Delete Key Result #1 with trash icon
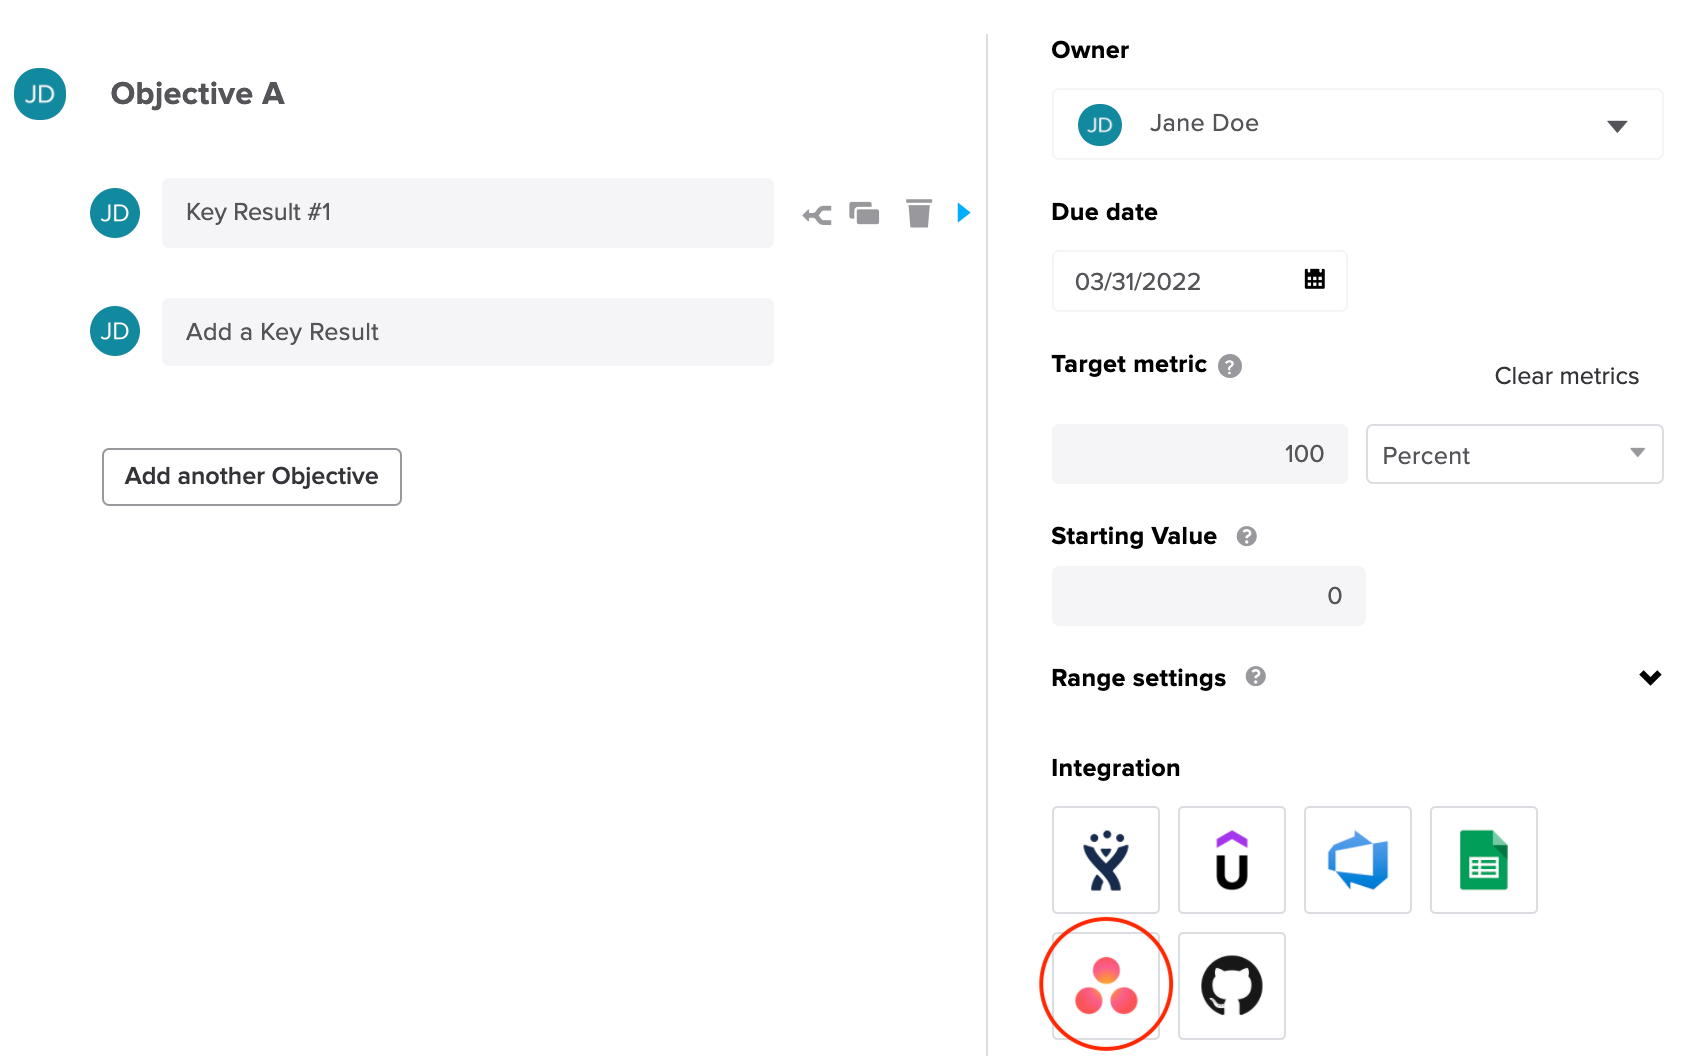The width and height of the screenshot is (1690, 1056). [x=919, y=213]
